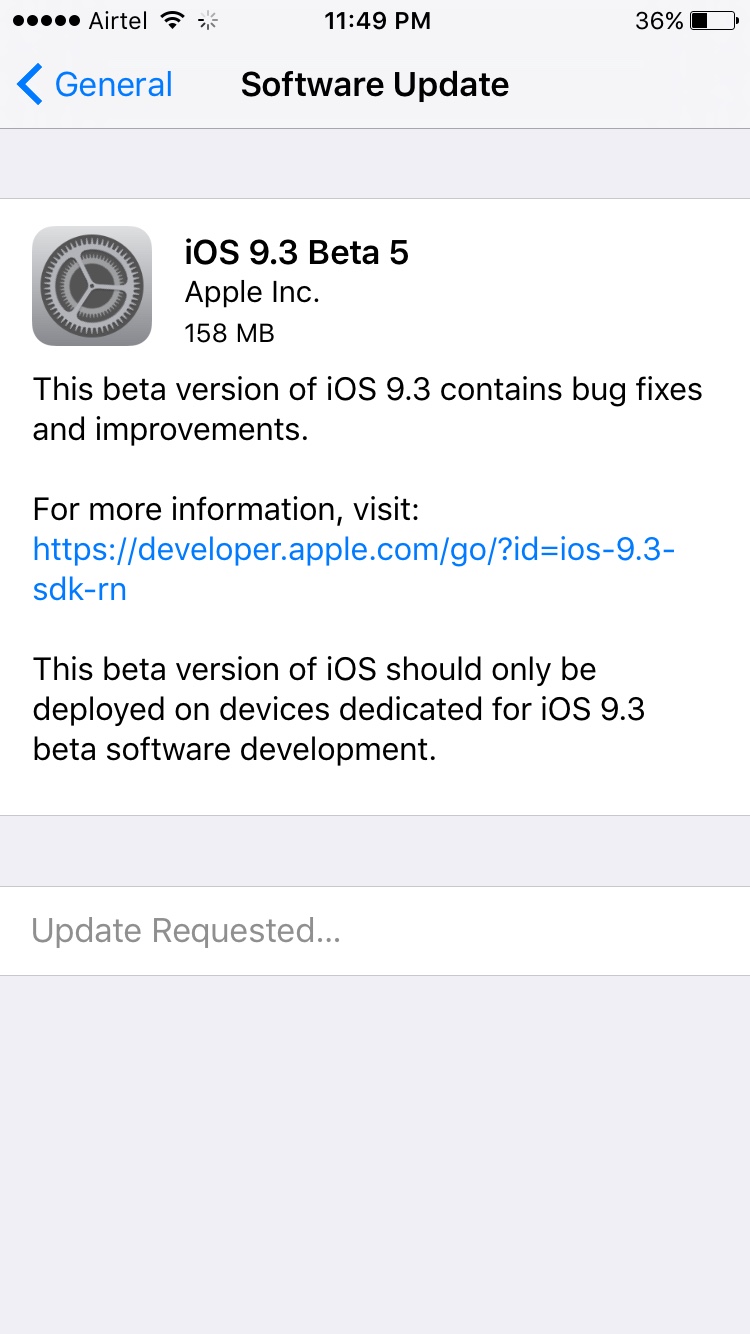Viewport: 750px width, 1334px height.
Task: Tap the 36% battery percentage text
Action: pyautogui.click(x=659, y=21)
